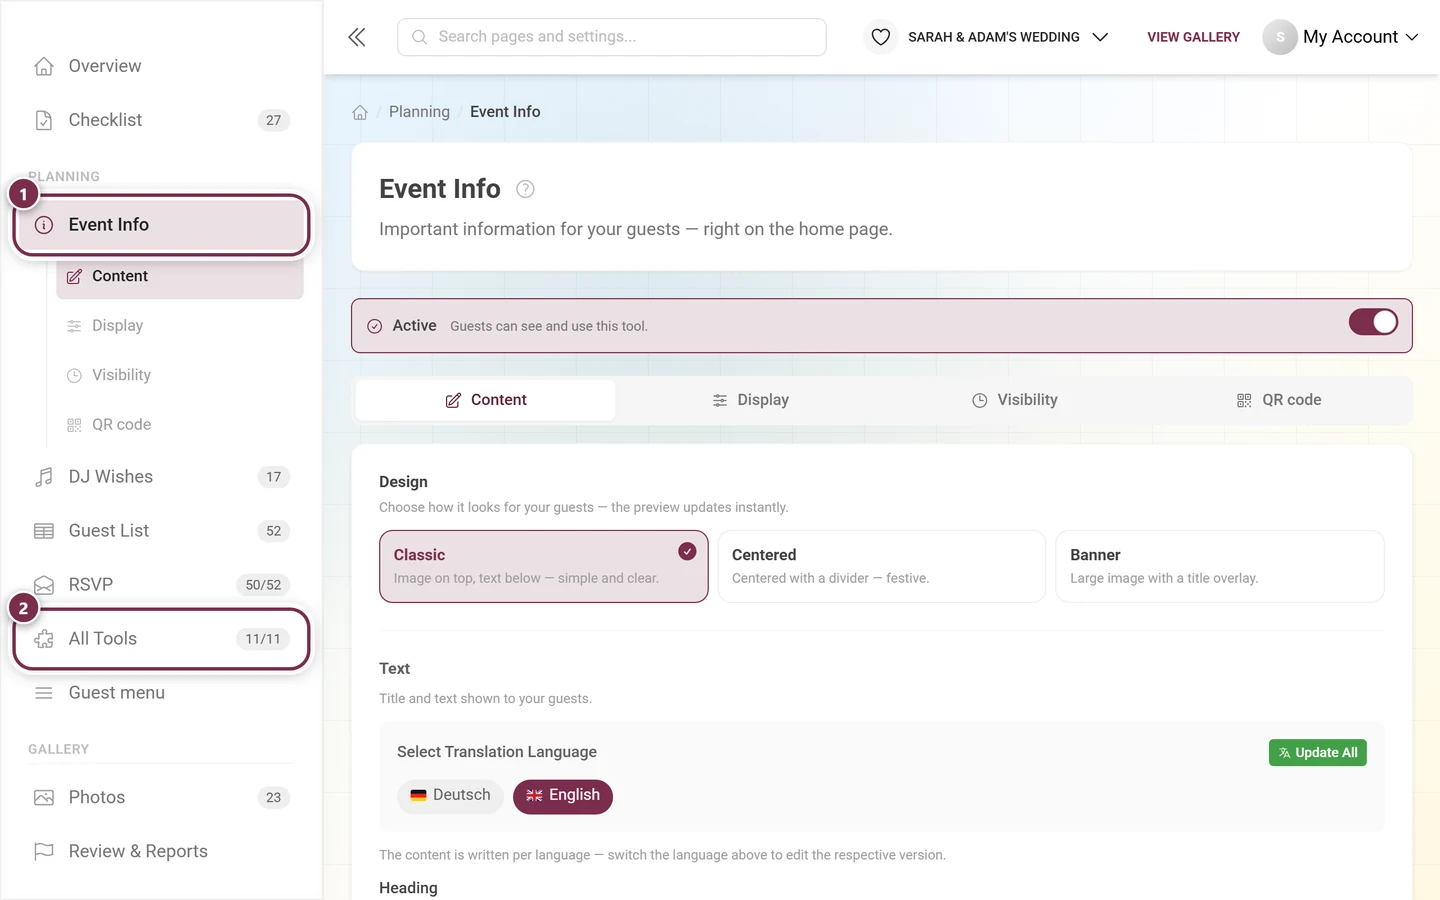
Task: Click the Guest List table icon
Action: [x=44, y=531]
